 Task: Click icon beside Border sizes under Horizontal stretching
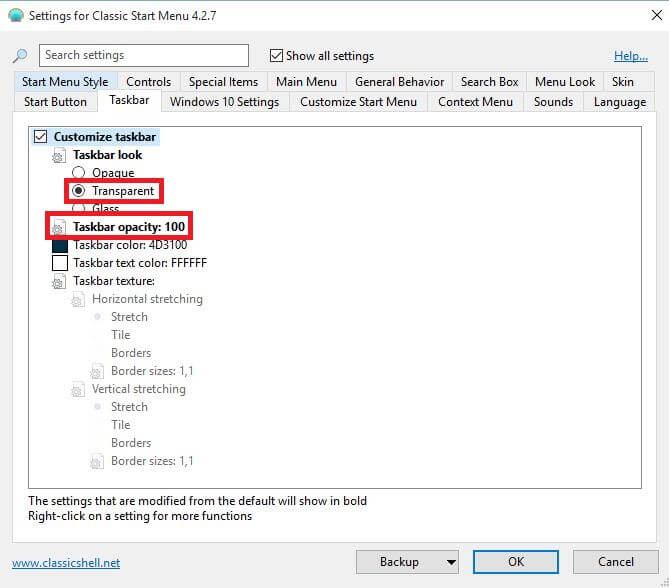97,371
